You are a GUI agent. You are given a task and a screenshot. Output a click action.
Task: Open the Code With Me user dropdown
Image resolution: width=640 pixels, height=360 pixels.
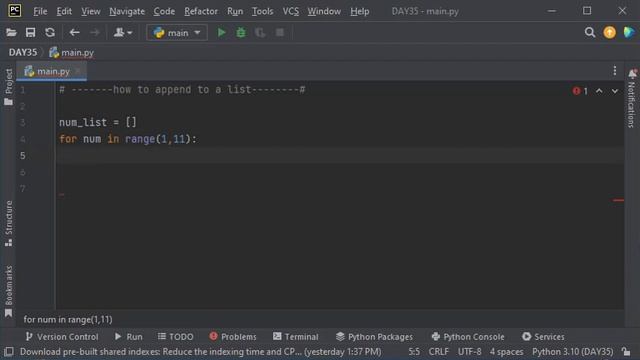(x=122, y=33)
